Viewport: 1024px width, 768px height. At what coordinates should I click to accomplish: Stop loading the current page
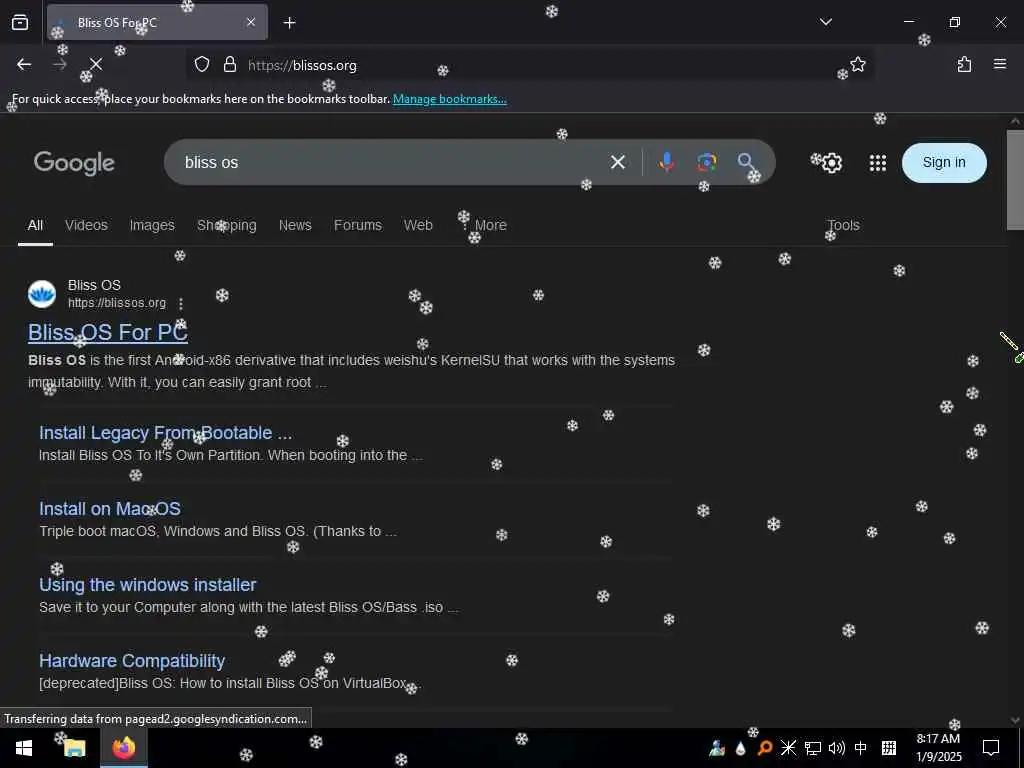[x=96, y=65]
